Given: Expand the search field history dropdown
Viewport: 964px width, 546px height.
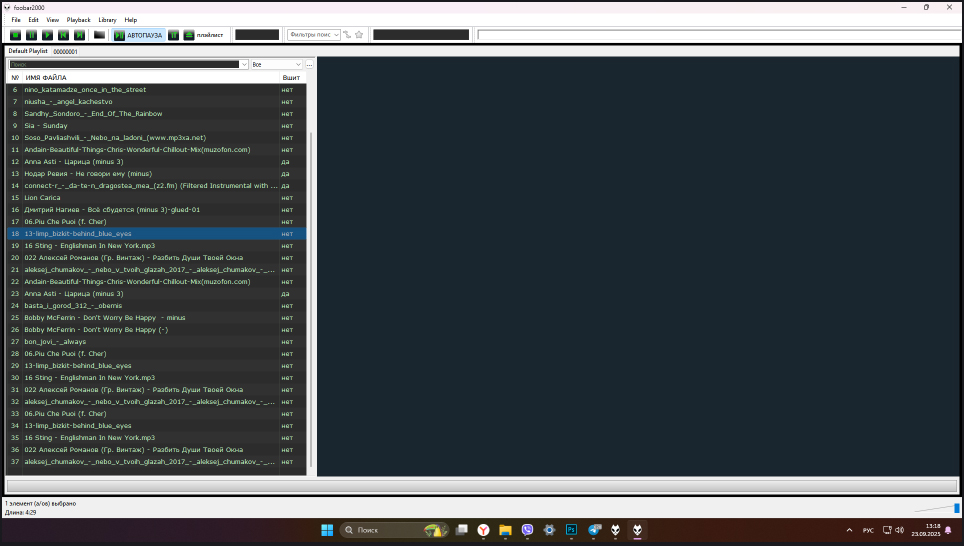Looking at the screenshot, I should pyautogui.click(x=245, y=64).
